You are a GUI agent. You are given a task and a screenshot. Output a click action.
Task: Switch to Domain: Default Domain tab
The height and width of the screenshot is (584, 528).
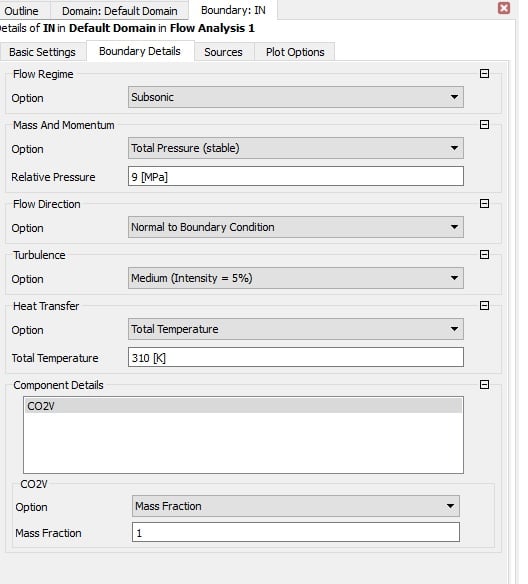click(120, 11)
